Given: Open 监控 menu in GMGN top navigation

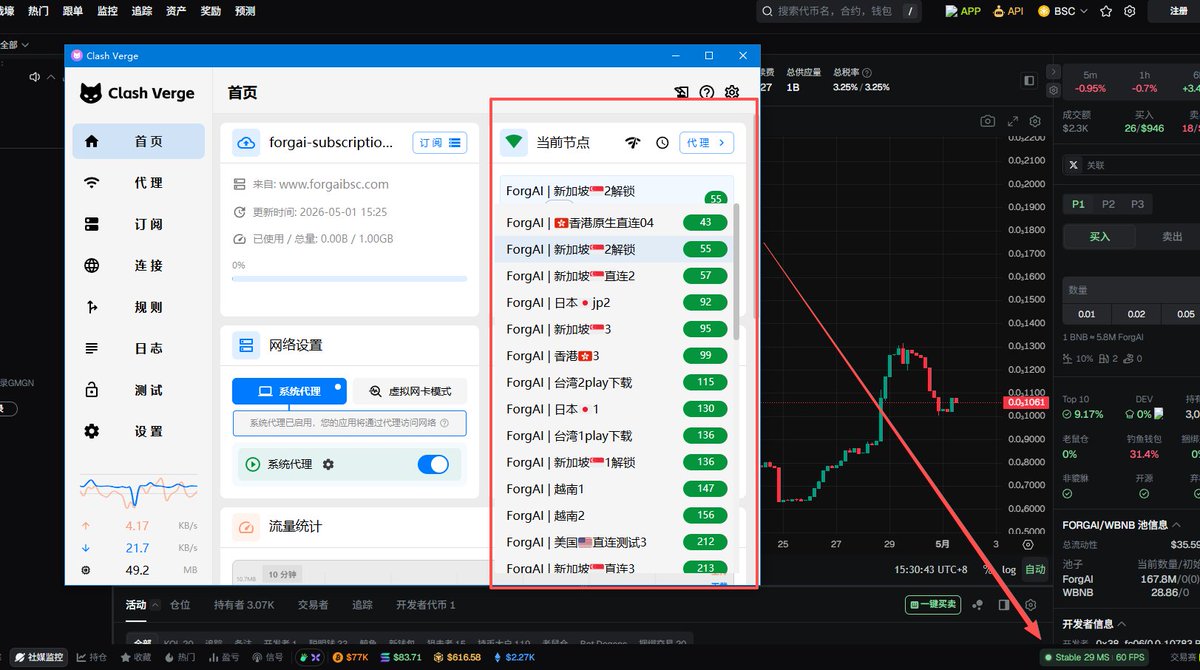Looking at the screenshot, I should (x=107, y=11).
